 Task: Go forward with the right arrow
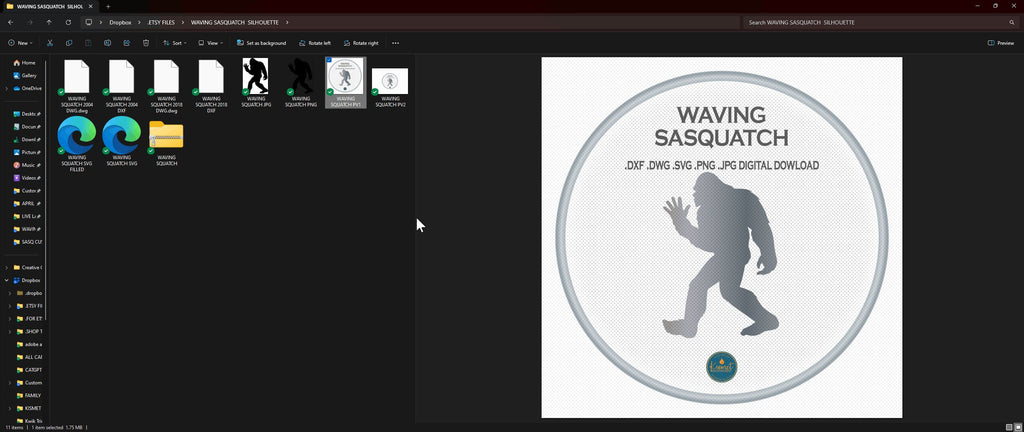30,22
